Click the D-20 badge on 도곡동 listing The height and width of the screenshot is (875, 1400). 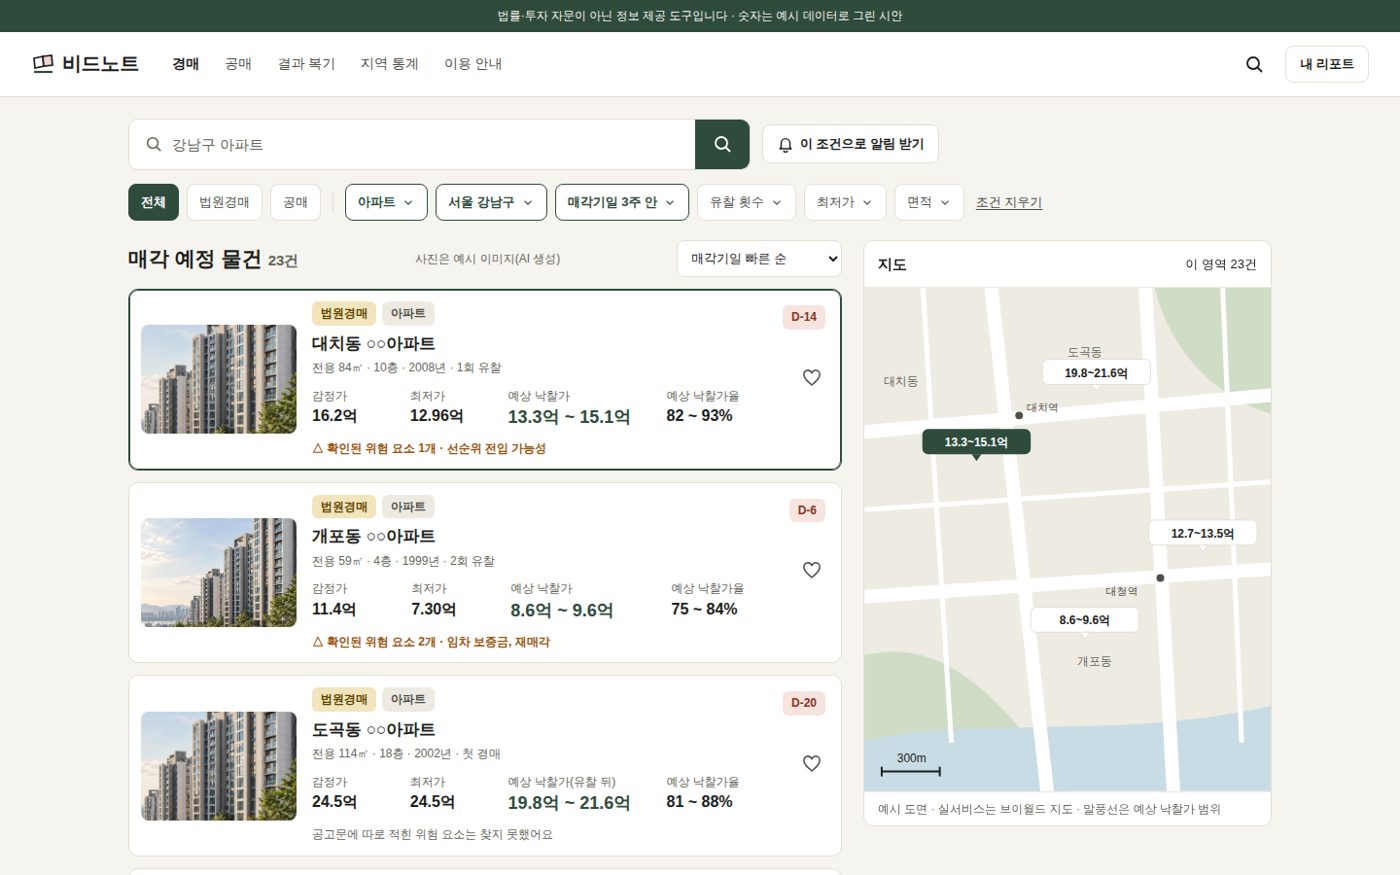[x=804, y=703]
